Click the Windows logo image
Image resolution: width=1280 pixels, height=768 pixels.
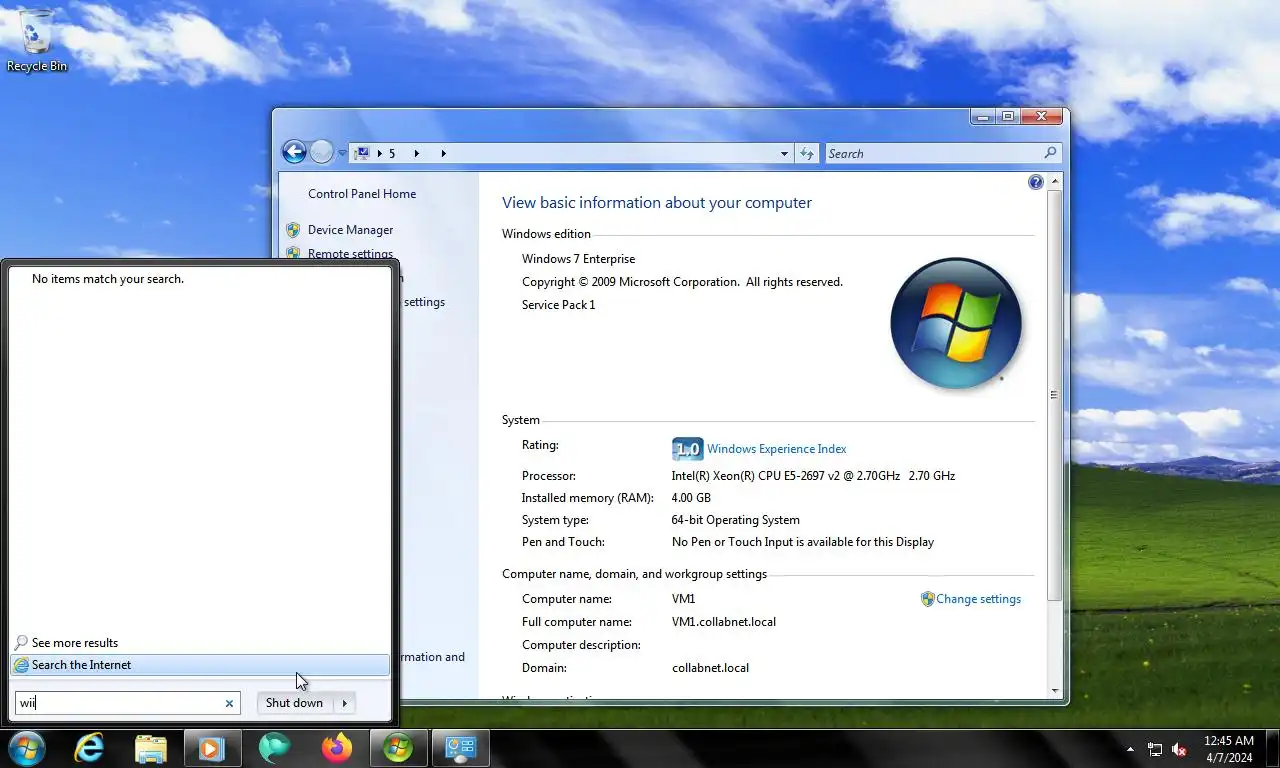coord(956,323)
